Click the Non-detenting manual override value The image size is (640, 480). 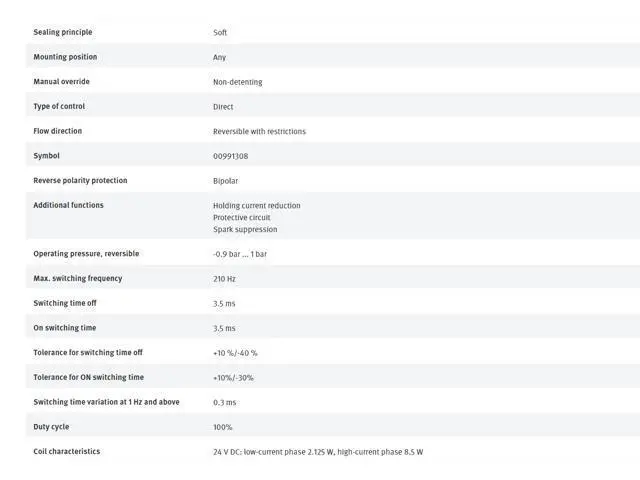237,82
